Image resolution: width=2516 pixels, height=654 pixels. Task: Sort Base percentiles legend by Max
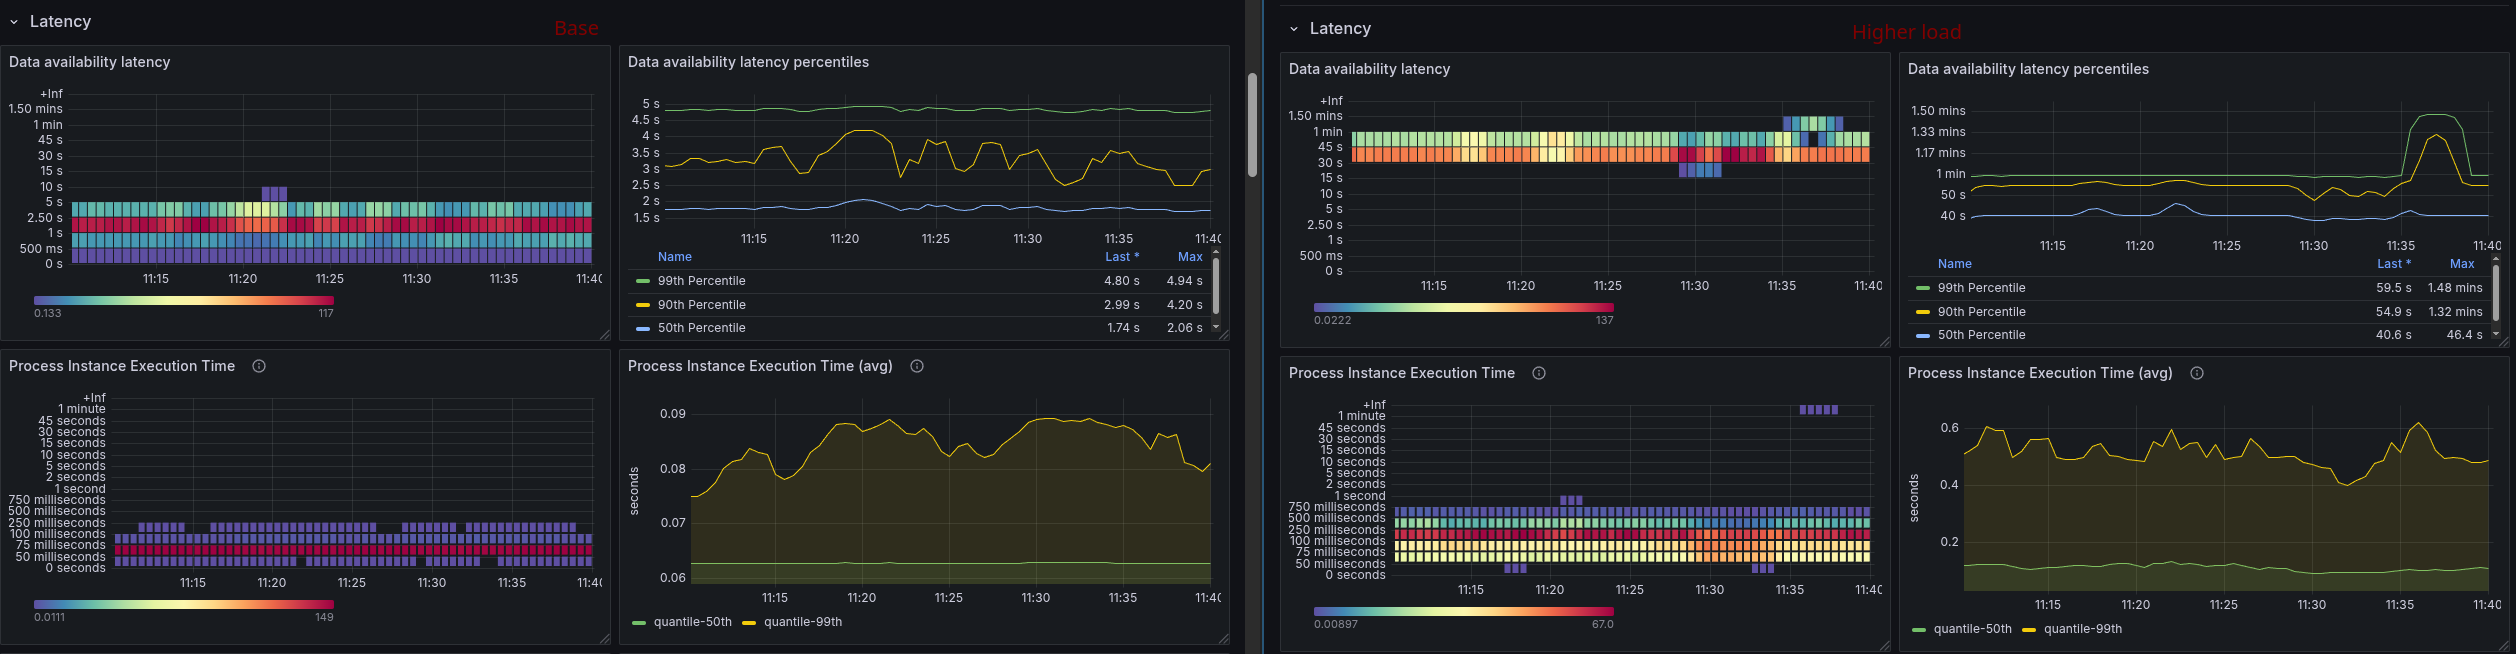1190,257
